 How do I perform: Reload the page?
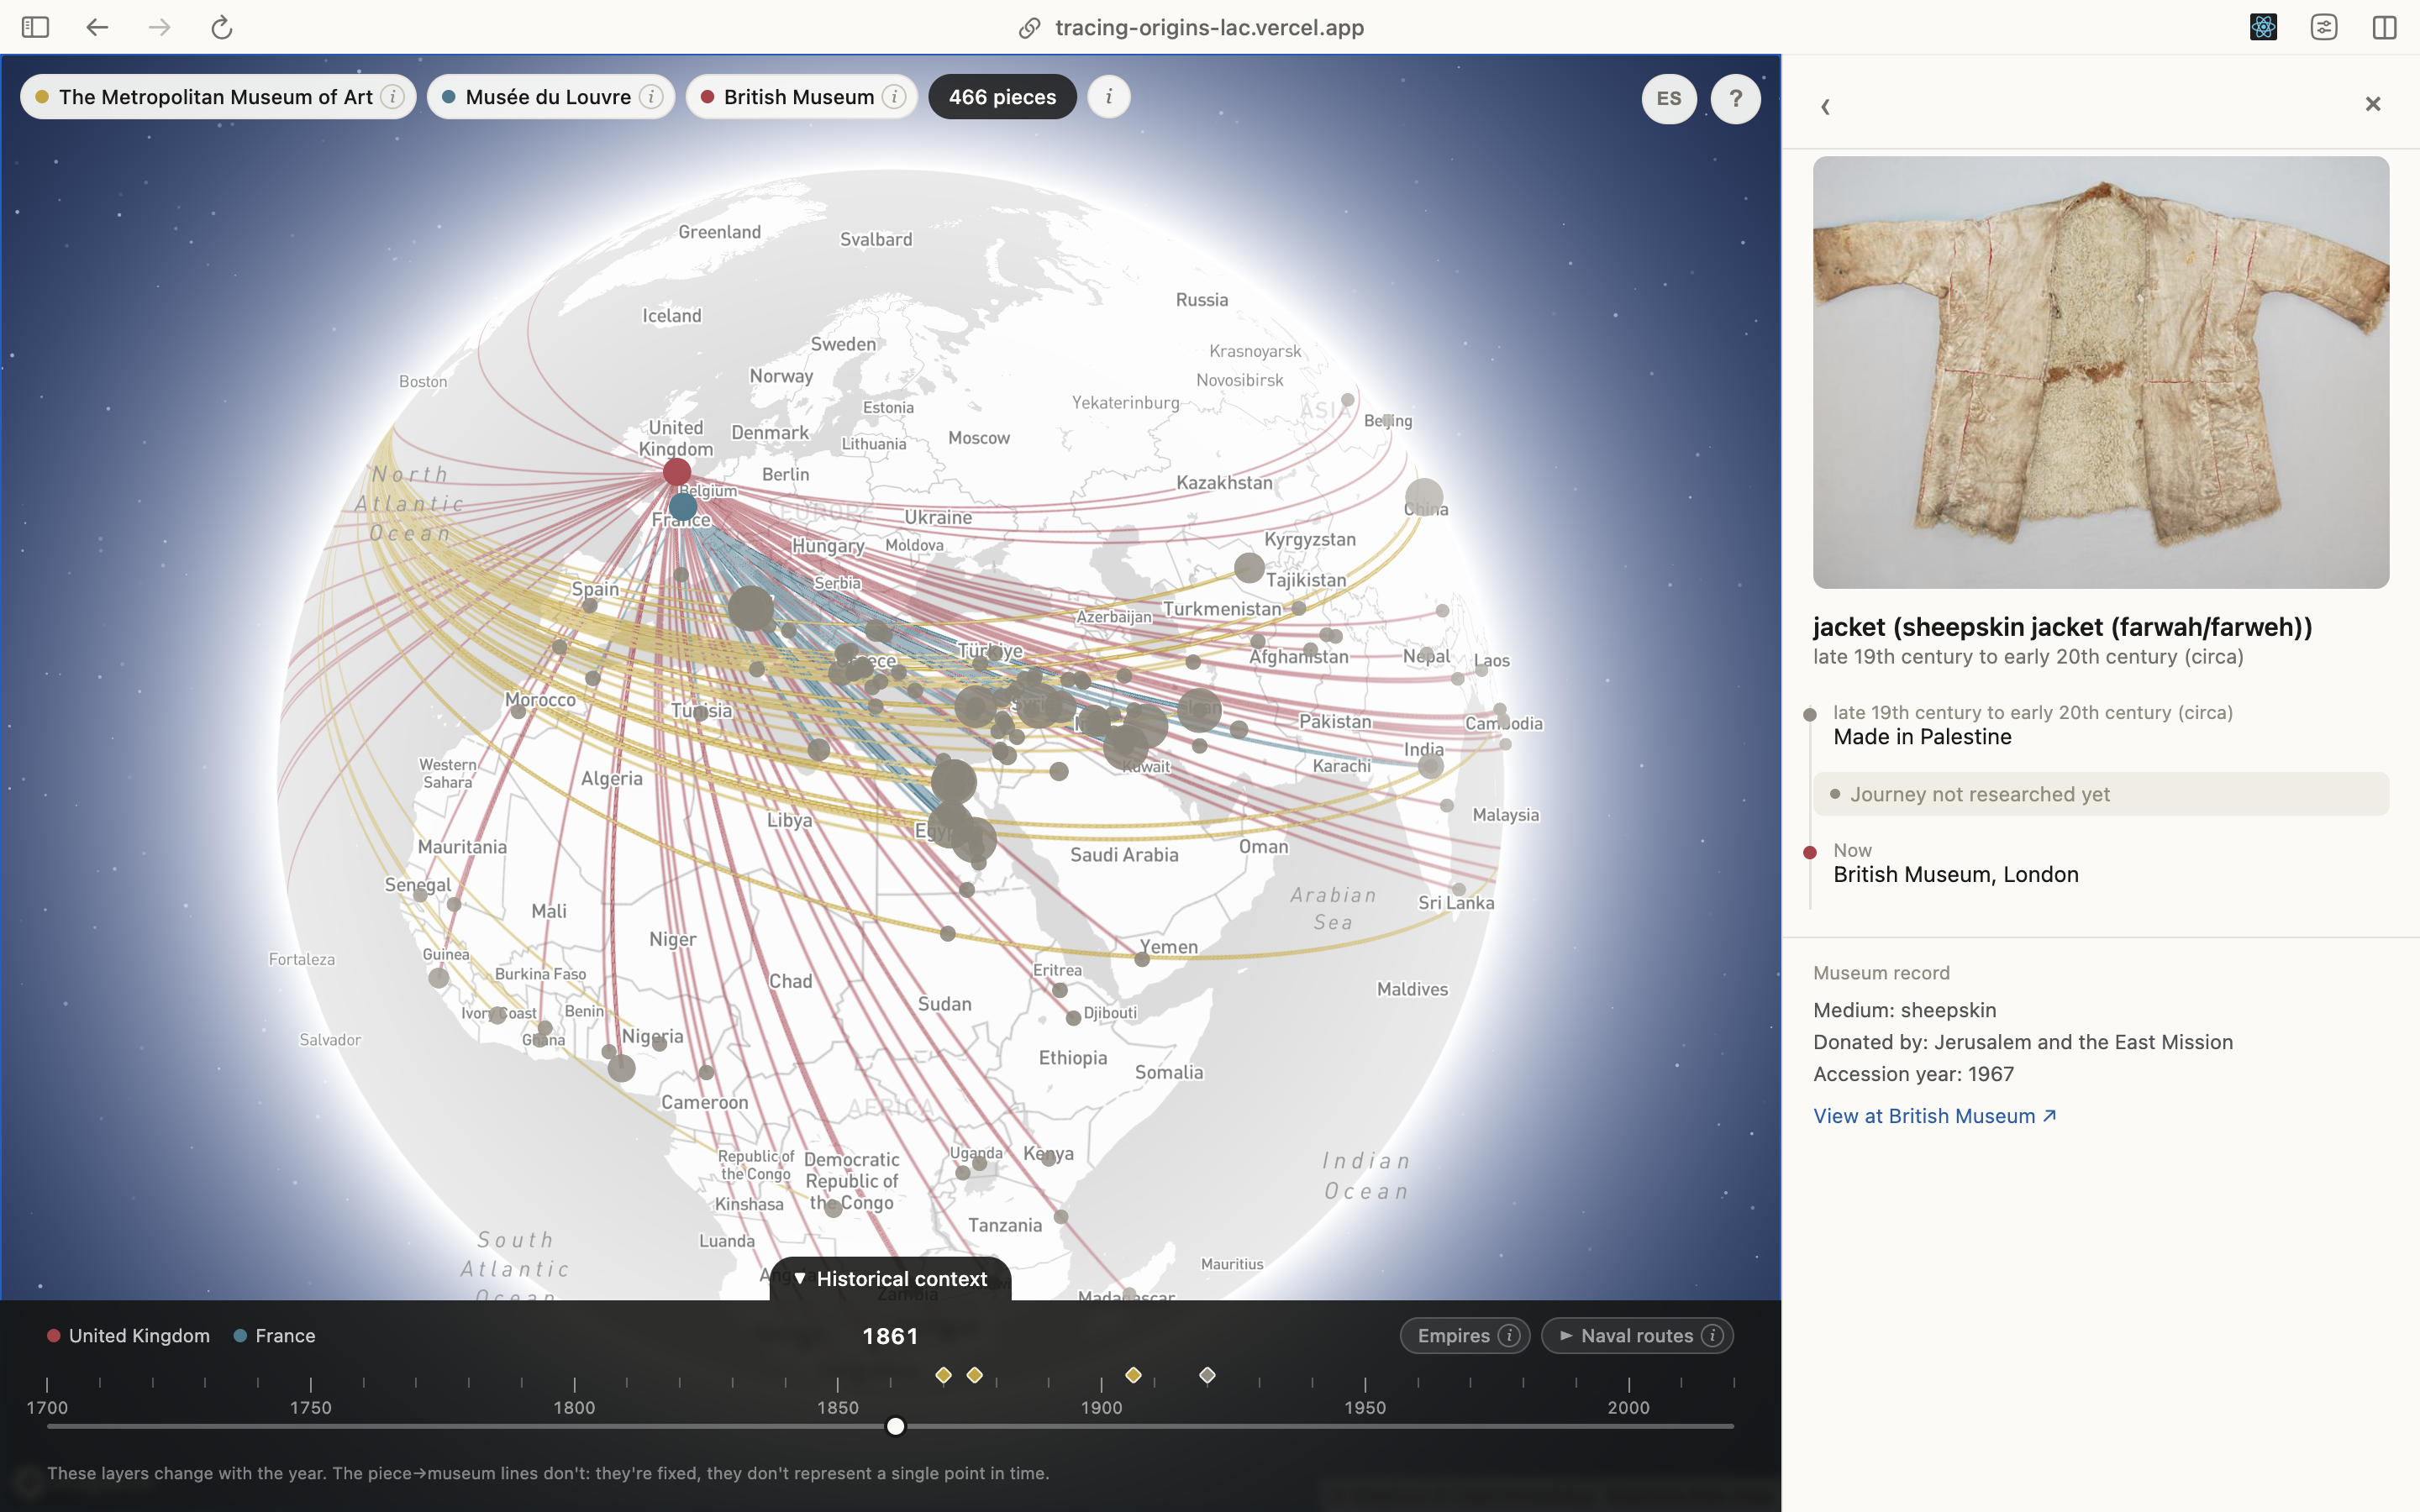click(222, 27)
